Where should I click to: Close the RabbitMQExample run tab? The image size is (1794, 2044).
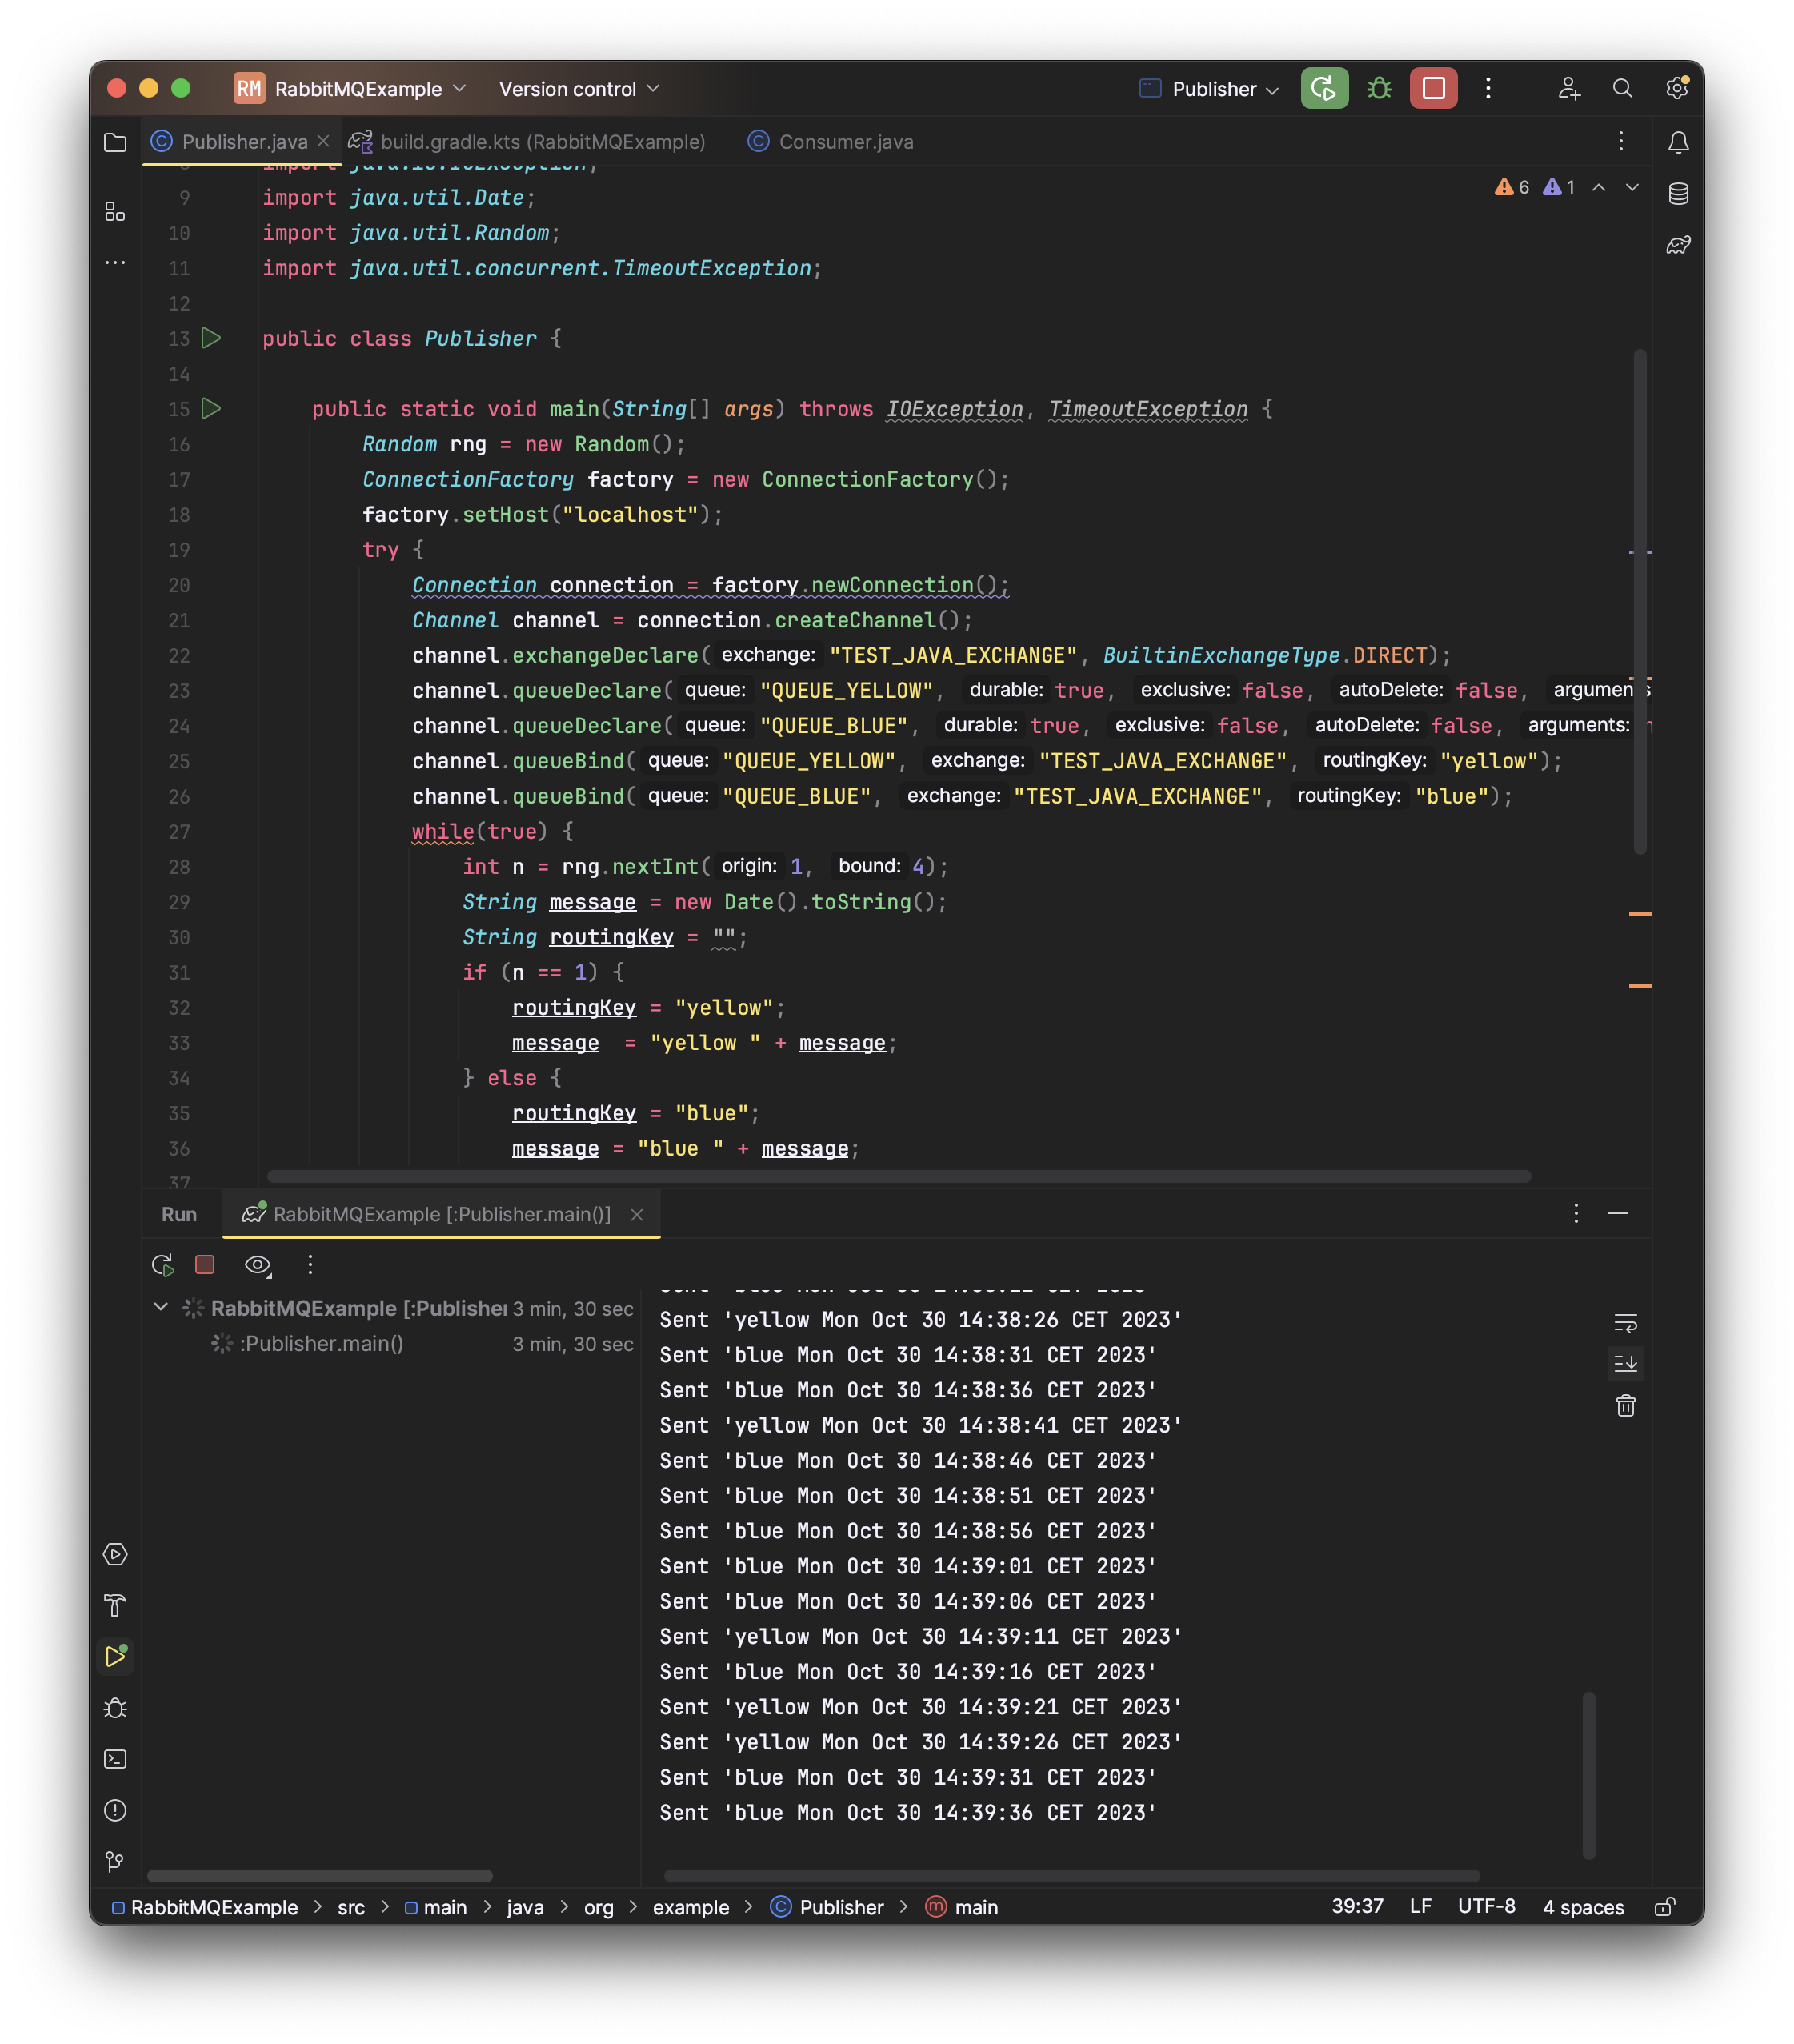(x=637, y=1213)
